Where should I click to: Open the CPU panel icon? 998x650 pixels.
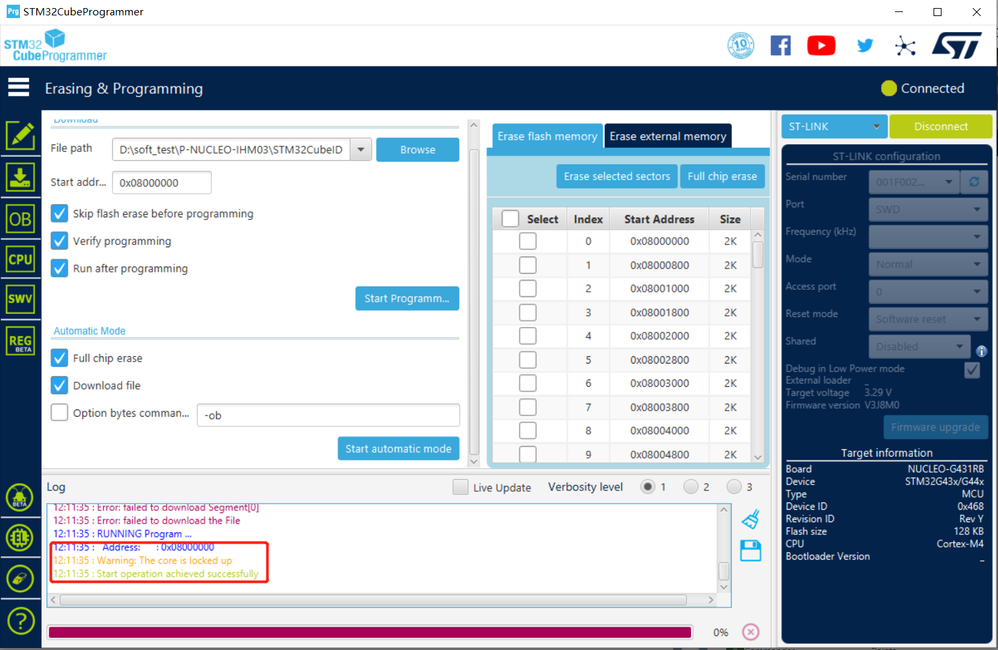(20, 259)
